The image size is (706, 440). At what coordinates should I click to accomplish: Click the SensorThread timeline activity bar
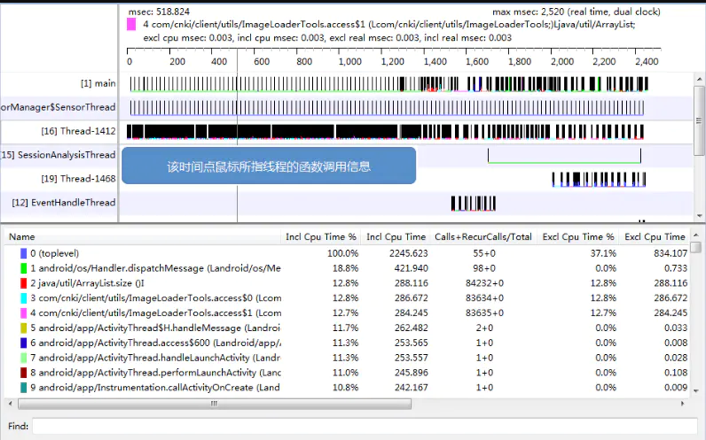pos(387,108)
